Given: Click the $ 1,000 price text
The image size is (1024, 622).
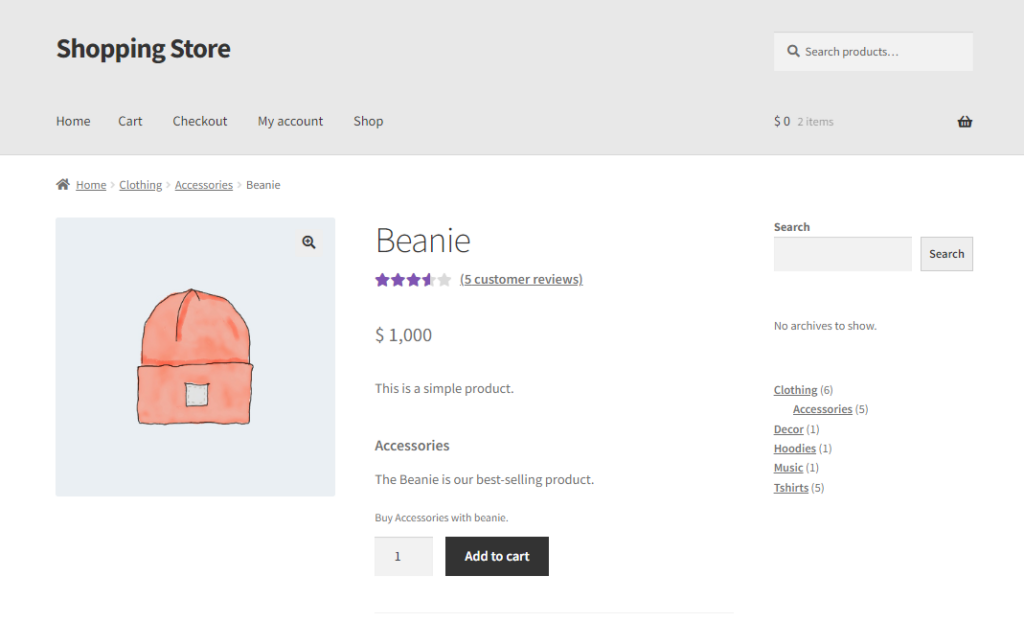Looking at the screenshot, I should [x=403, y=335].
